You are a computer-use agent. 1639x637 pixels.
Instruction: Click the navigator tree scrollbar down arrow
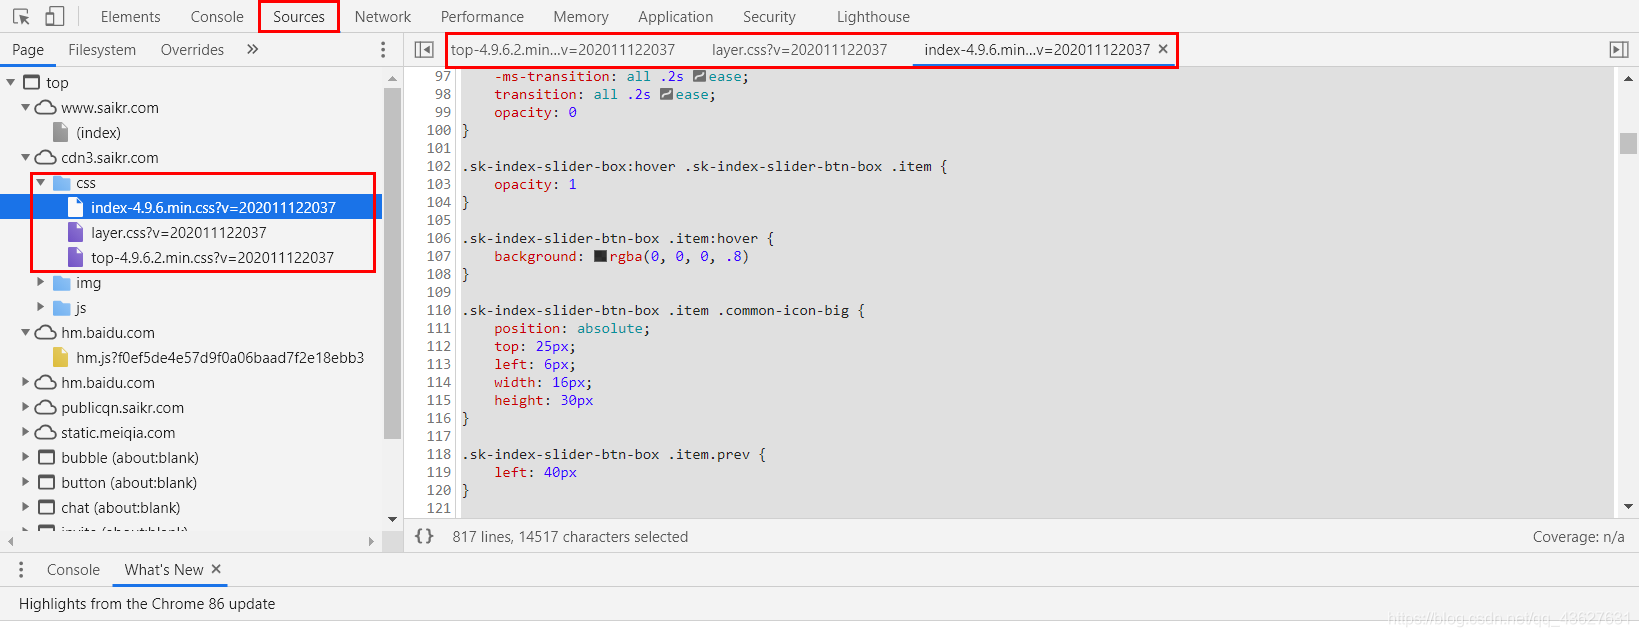[x=392, y=519]
